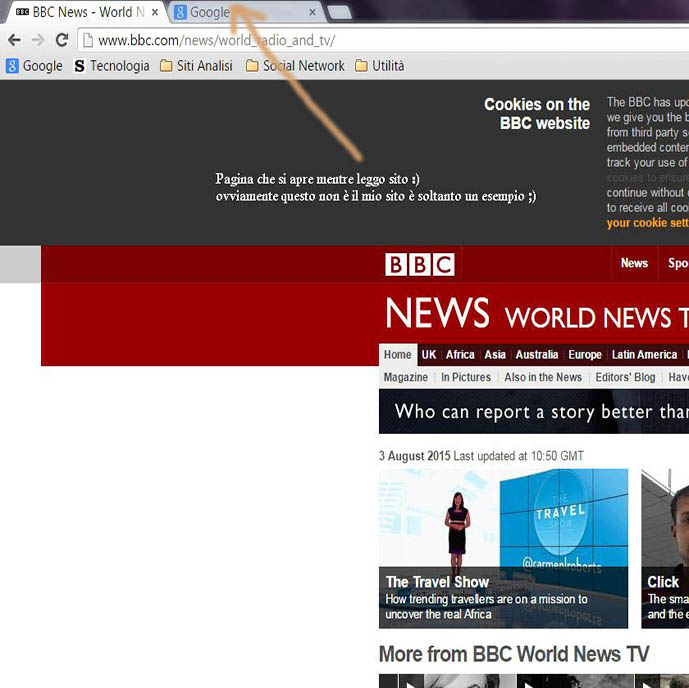The width and height of the screenshot is (689, 688).
Task: Click the 'your cookie settings' link
Action: 648,223
